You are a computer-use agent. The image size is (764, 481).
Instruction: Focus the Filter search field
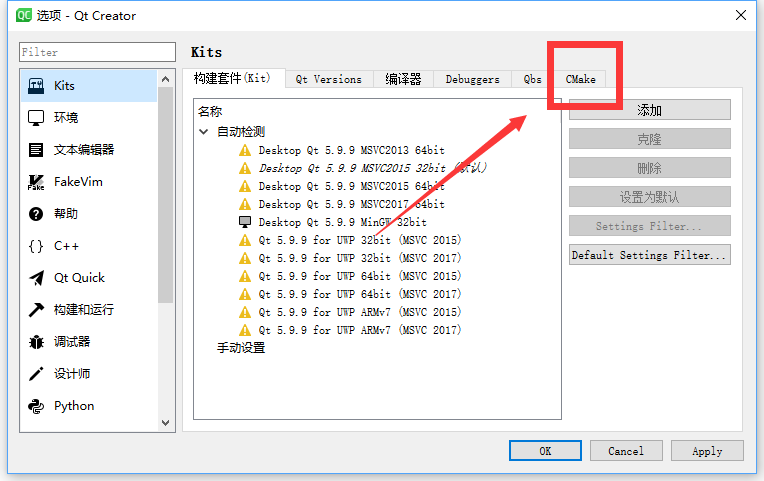pyautogui.click(x=97, y=52)
